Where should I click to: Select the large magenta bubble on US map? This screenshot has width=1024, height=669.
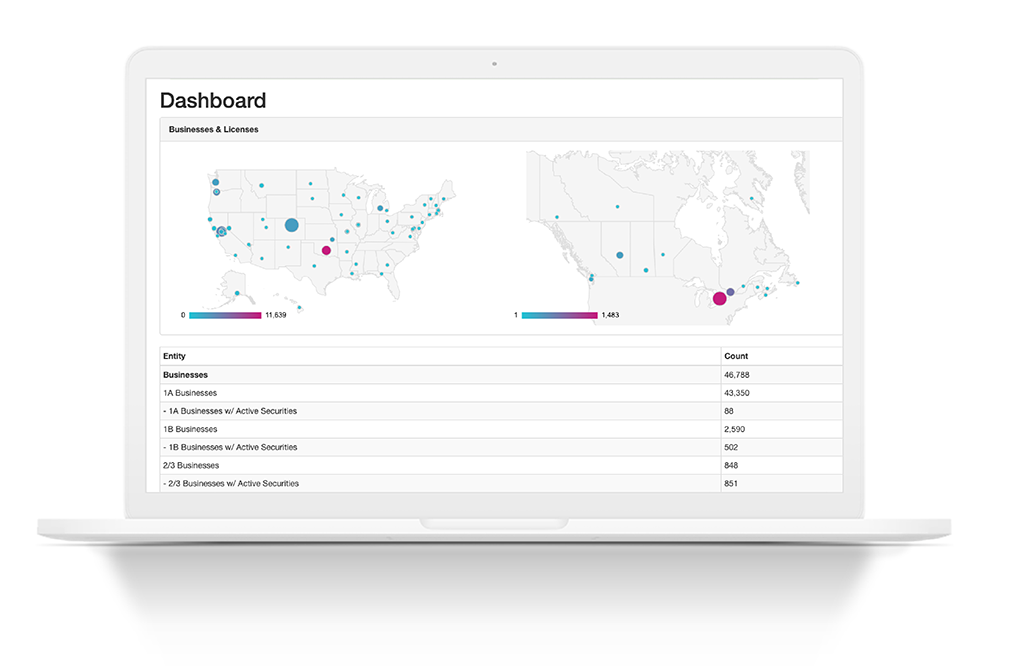pos(327,250)
